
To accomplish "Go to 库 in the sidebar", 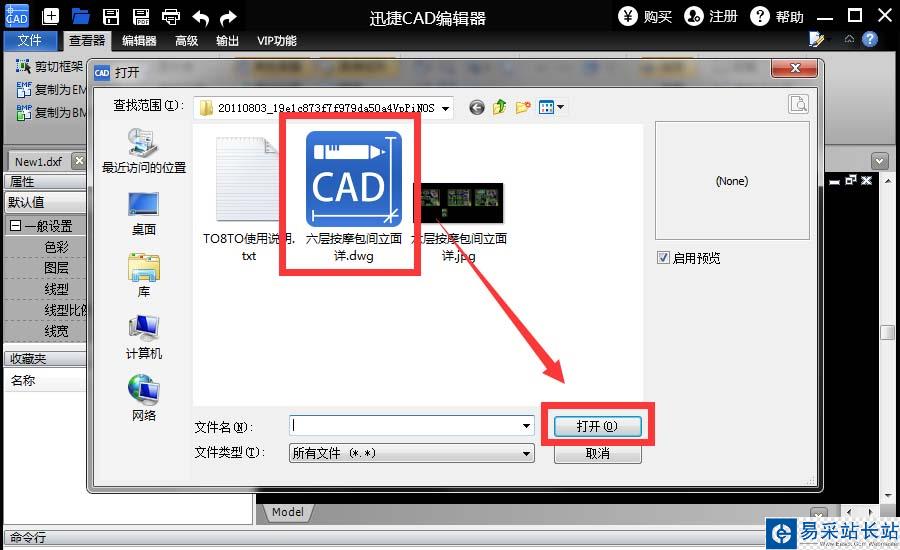I will pos(143,275).
